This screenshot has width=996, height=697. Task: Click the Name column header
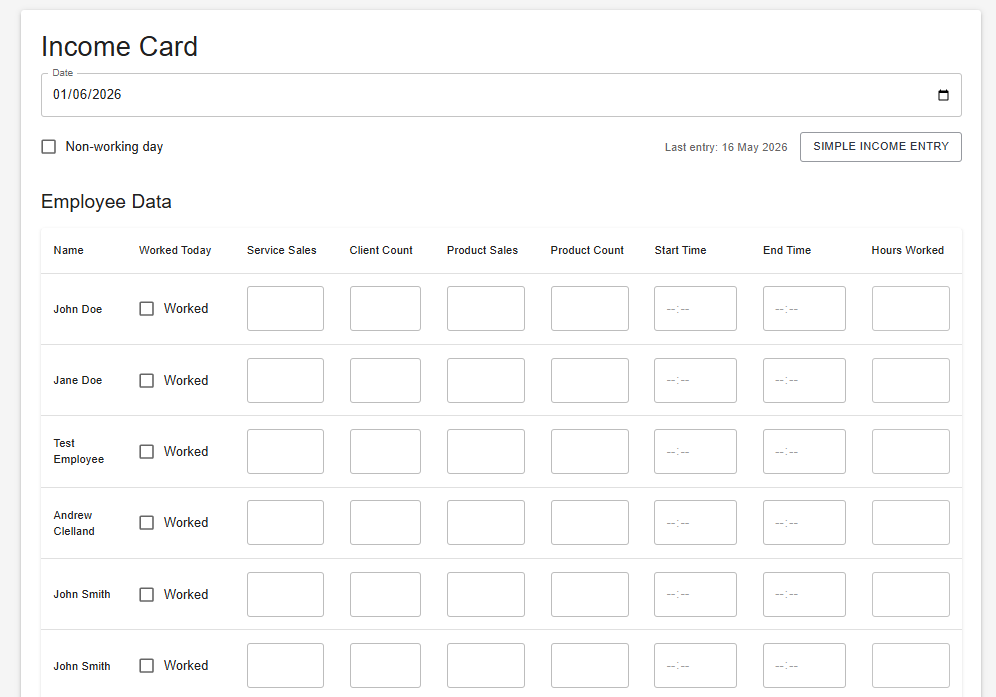pos(69,250)
